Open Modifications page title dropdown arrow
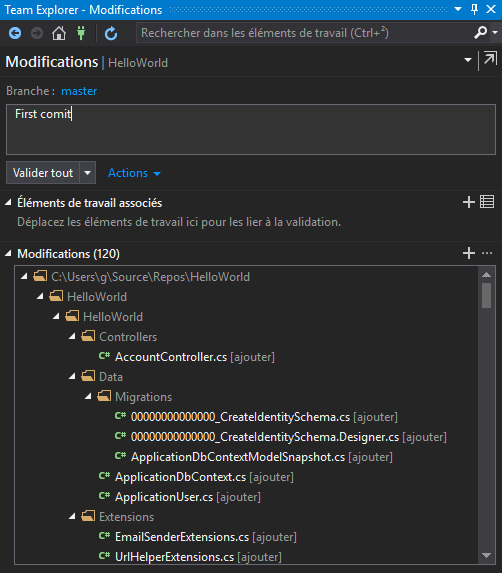502x573 pixels. coord(468,60)
